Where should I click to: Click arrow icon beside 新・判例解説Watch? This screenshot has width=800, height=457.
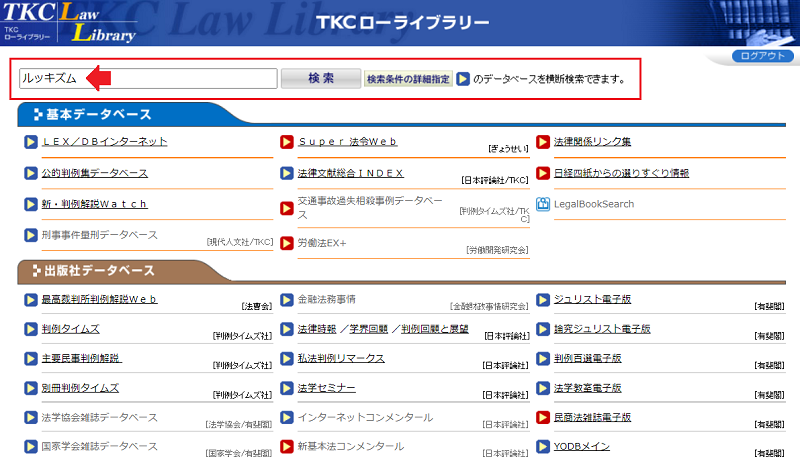pyautogui.click(x=31, y=204)
